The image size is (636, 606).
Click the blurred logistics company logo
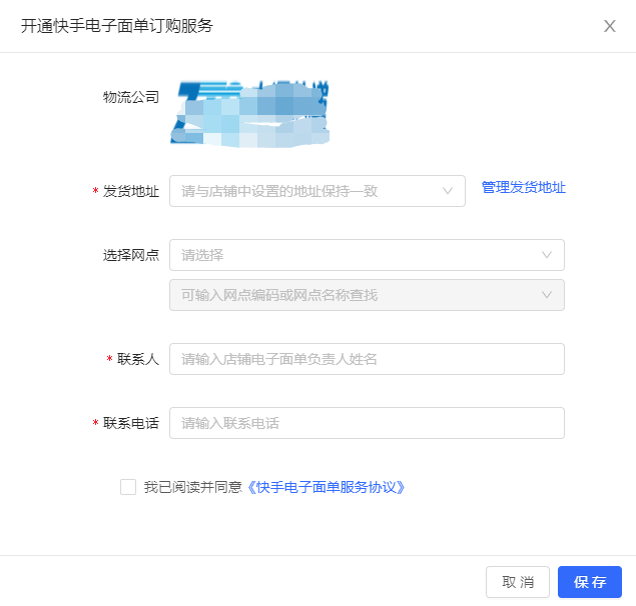252,113
